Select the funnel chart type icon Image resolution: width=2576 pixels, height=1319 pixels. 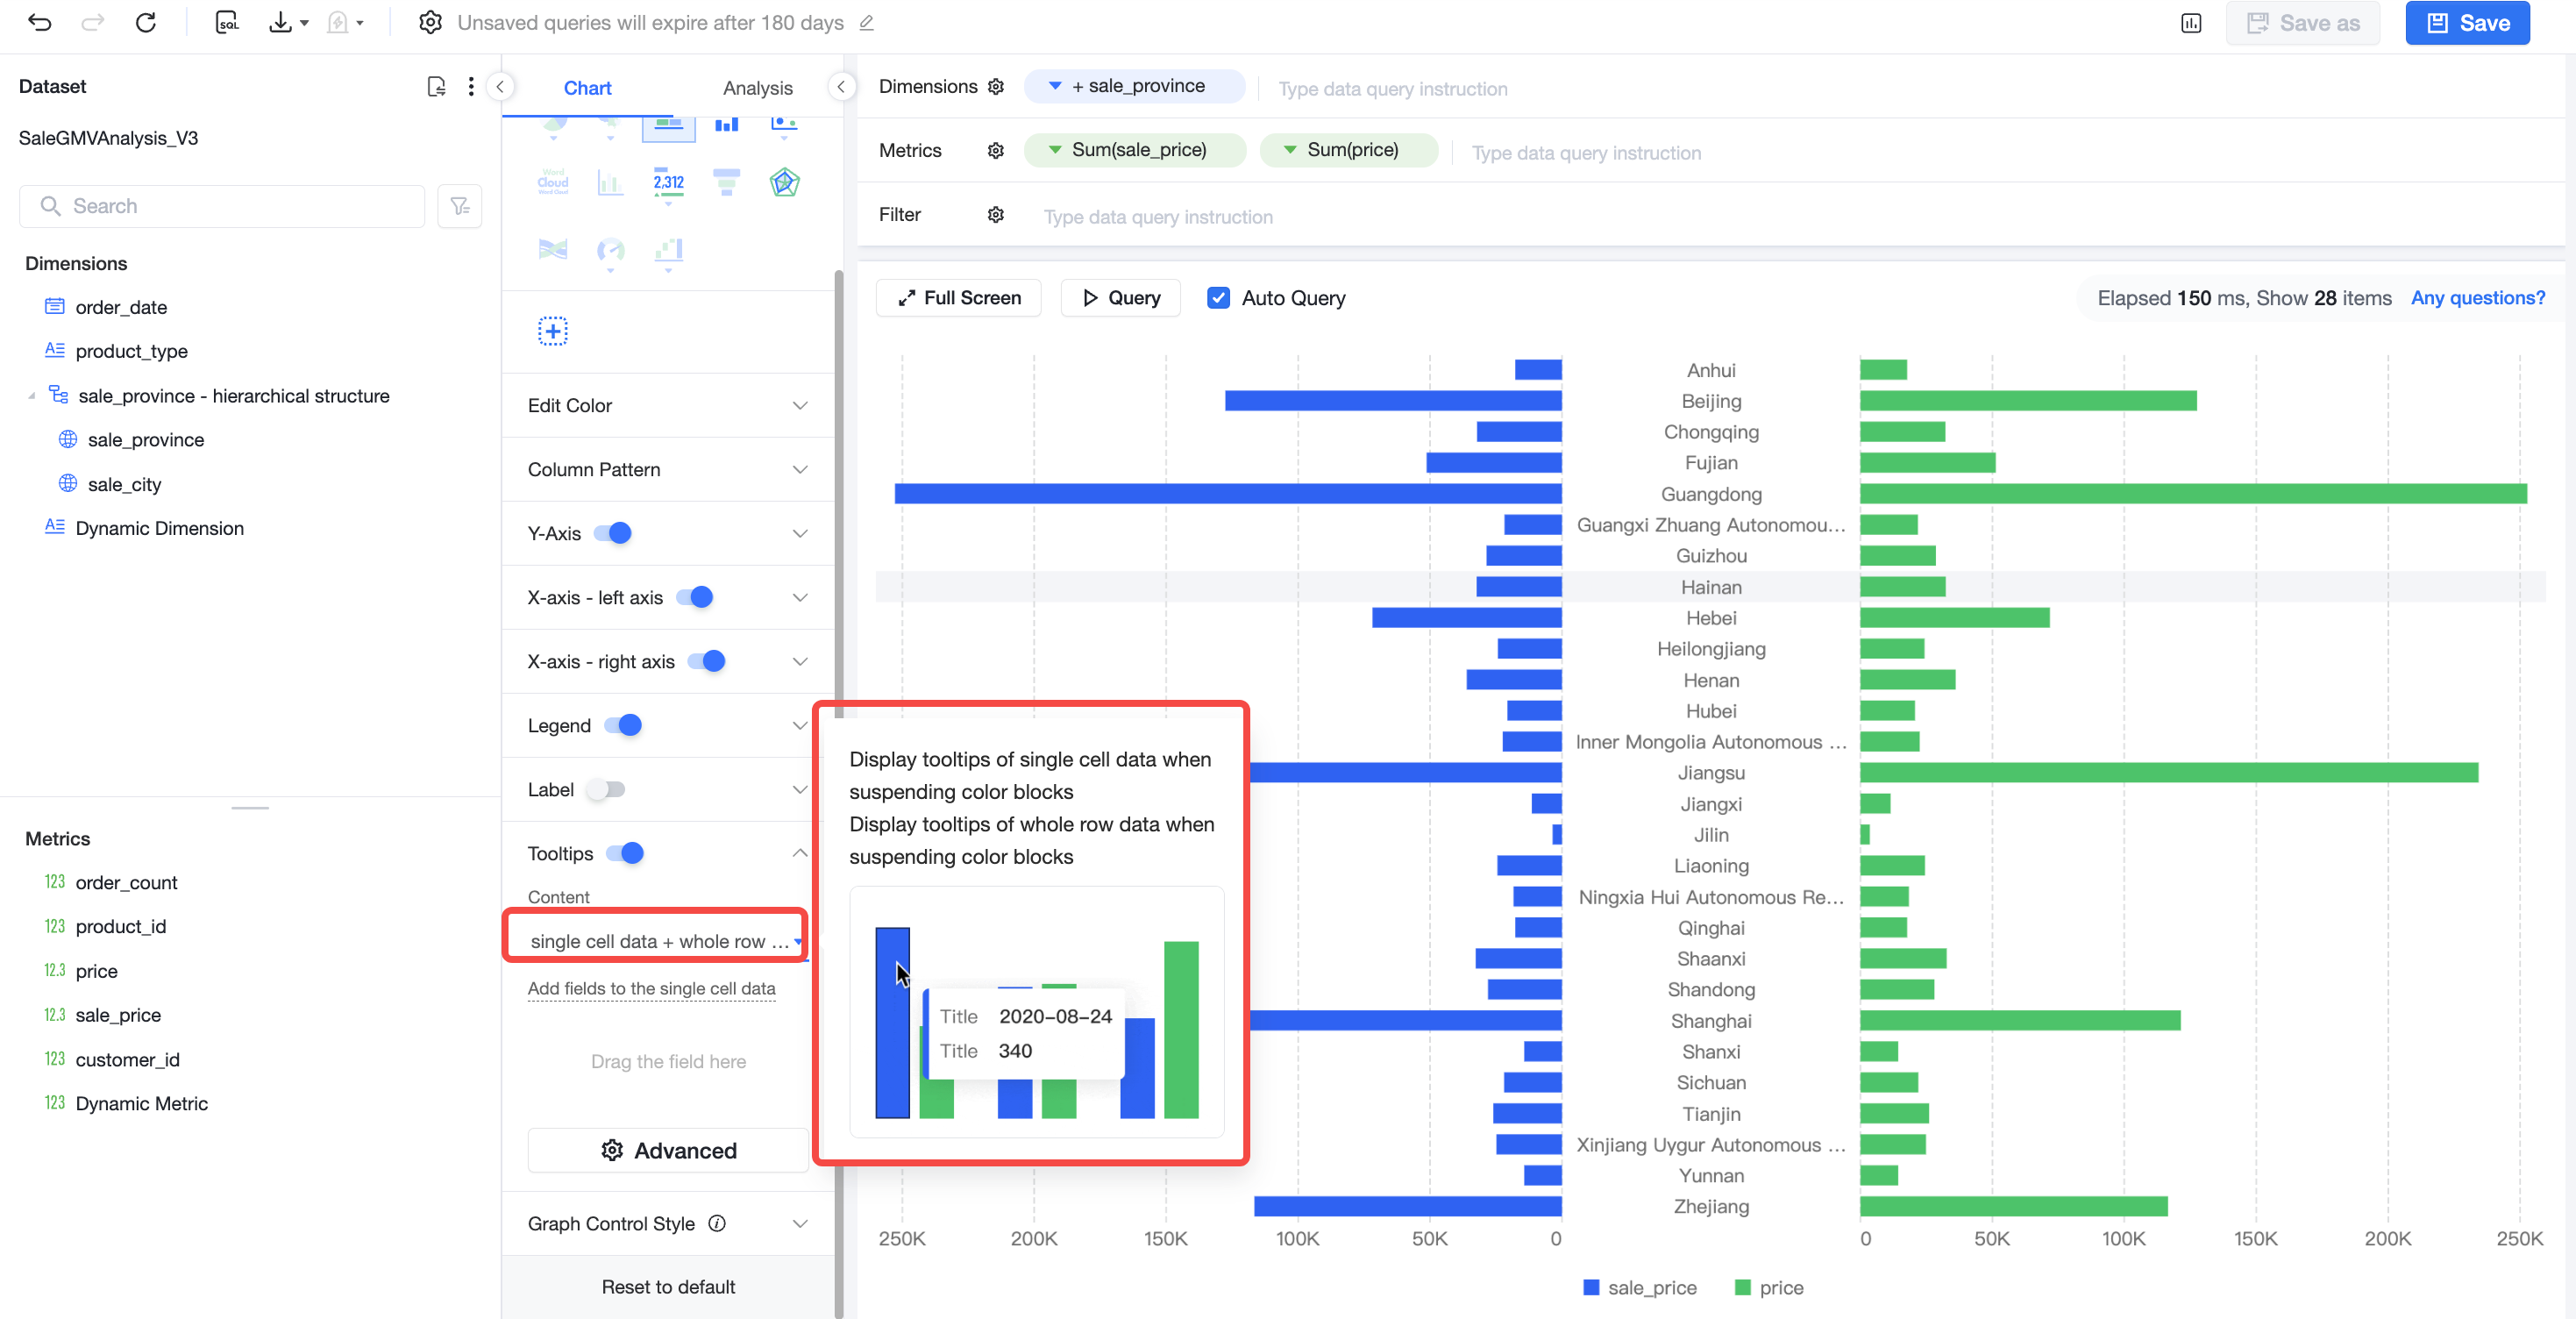726,182
